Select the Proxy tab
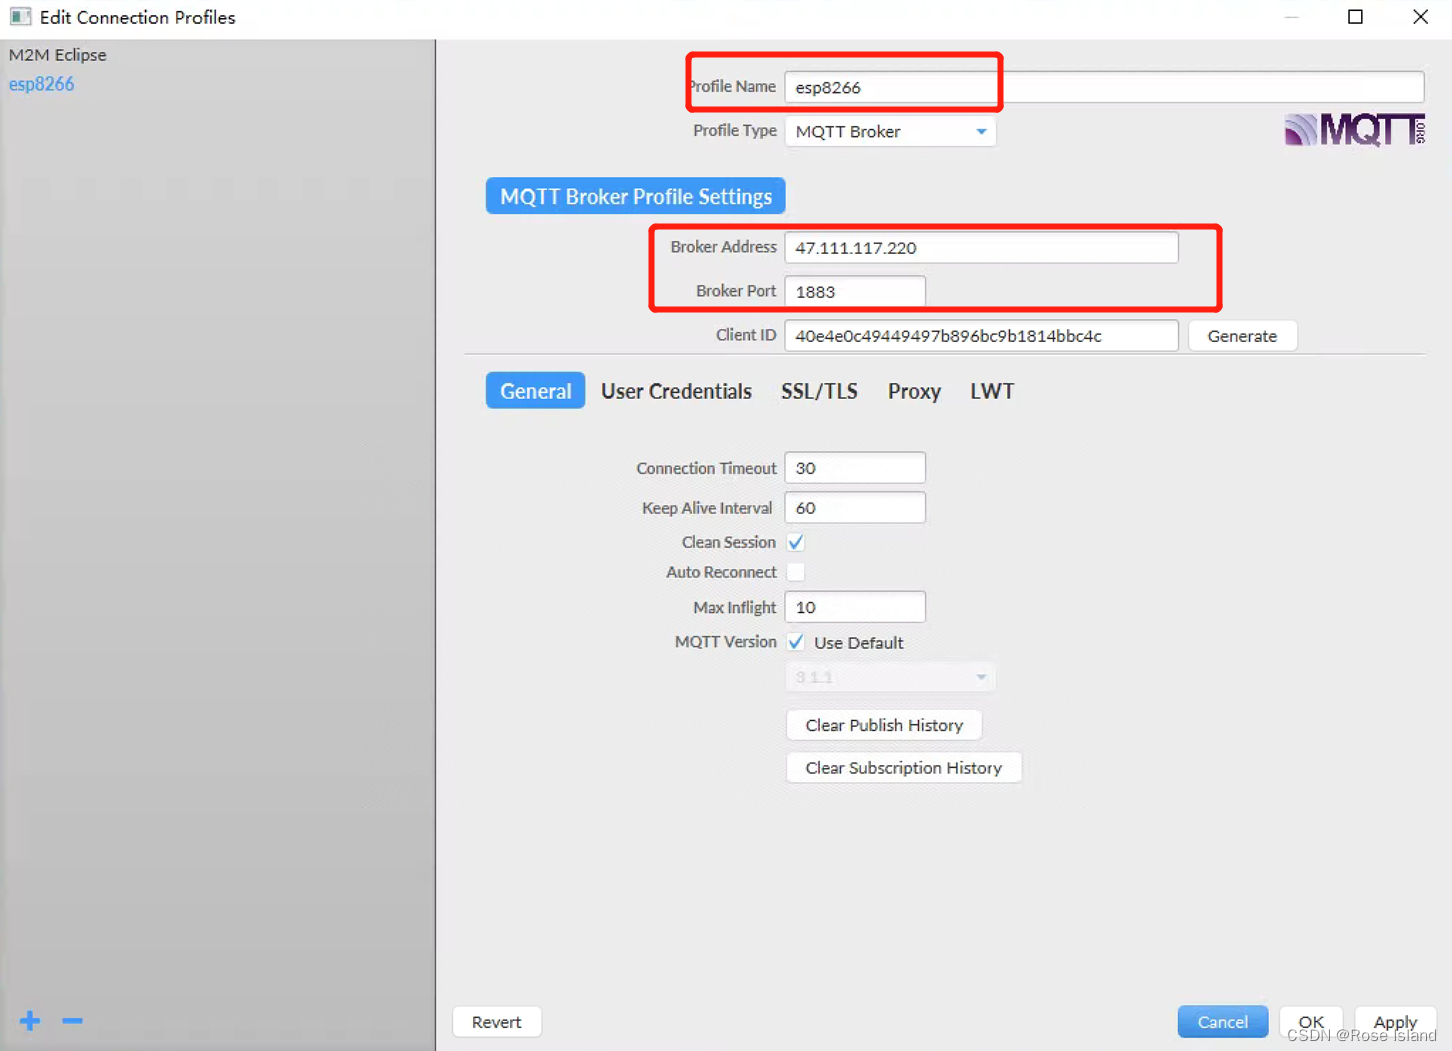1452x1051 pixels. [913, 391]
